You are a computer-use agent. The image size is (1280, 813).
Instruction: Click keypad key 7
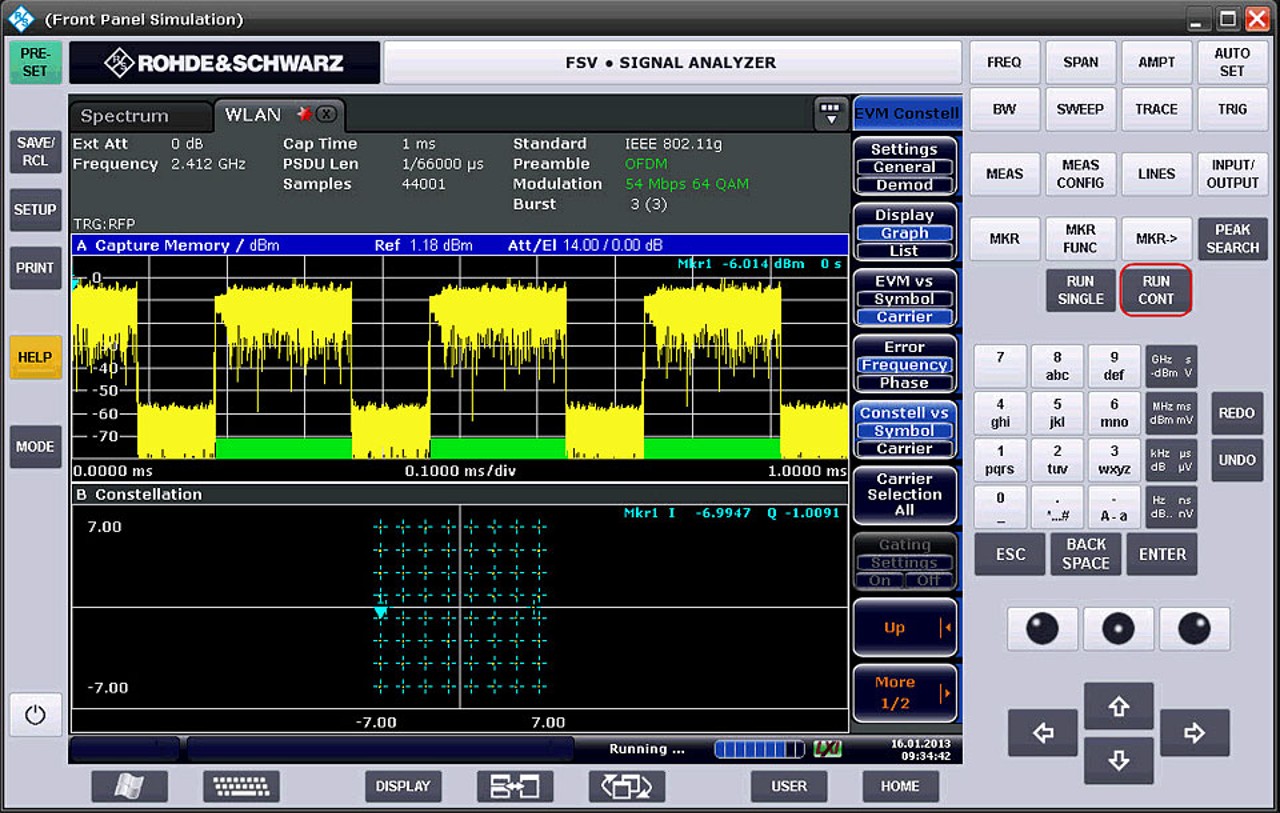click(x=1000, y=366)
